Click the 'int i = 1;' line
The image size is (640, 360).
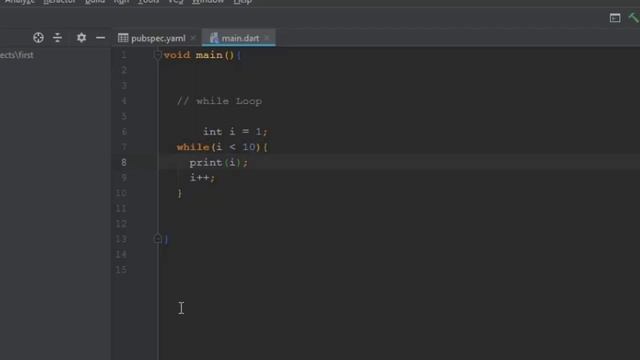235,132
